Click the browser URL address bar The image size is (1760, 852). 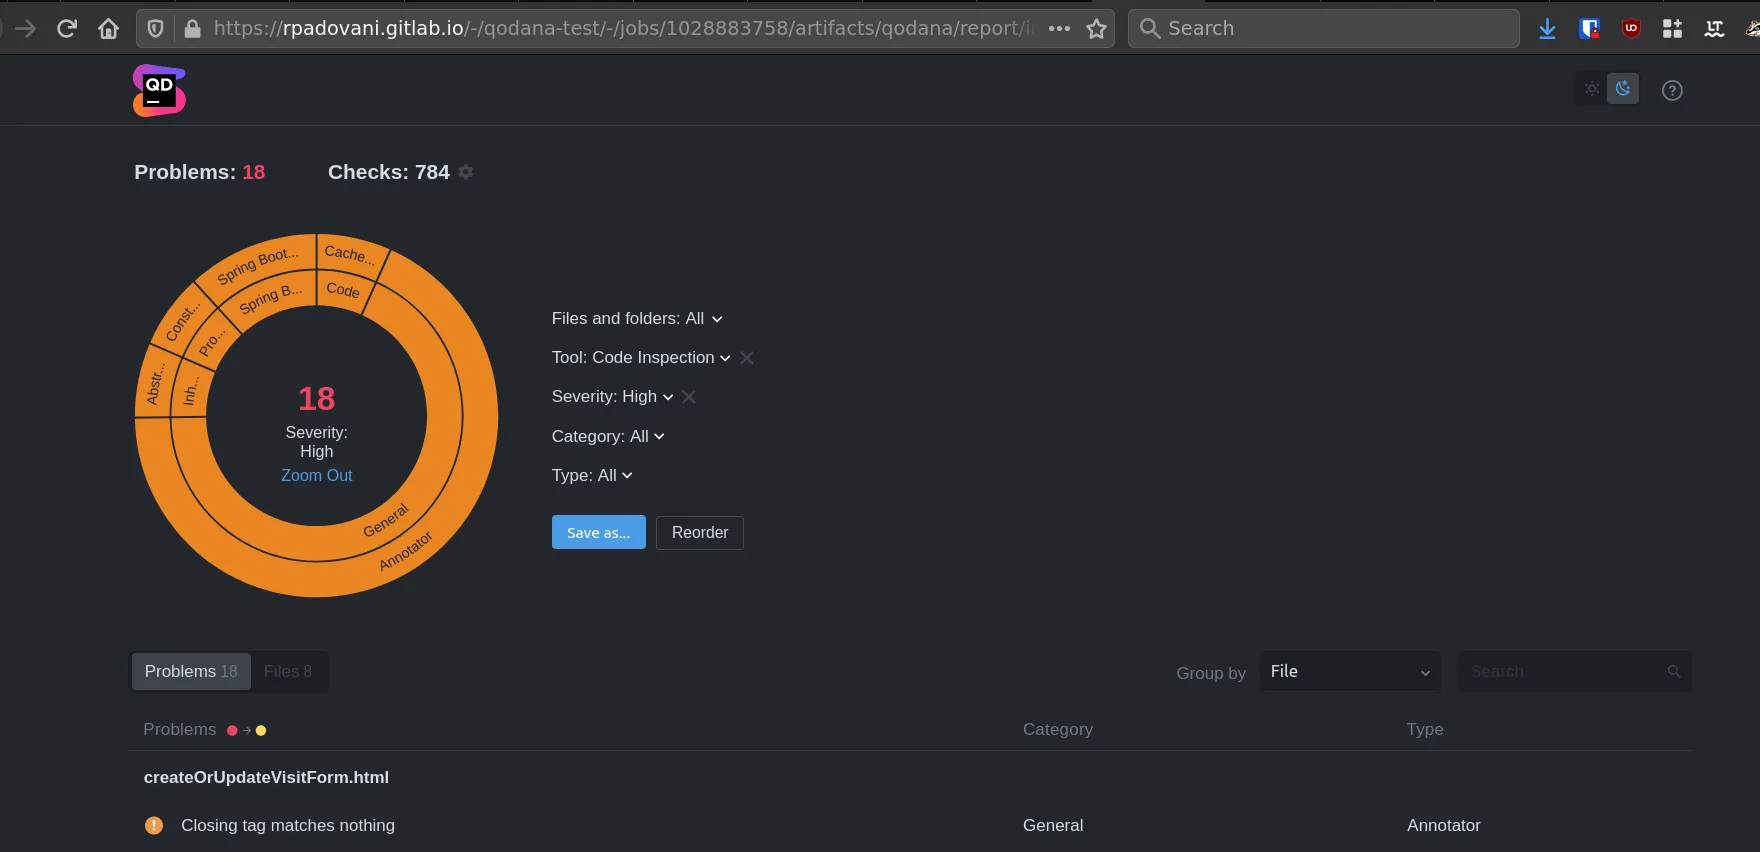point(625,28)
